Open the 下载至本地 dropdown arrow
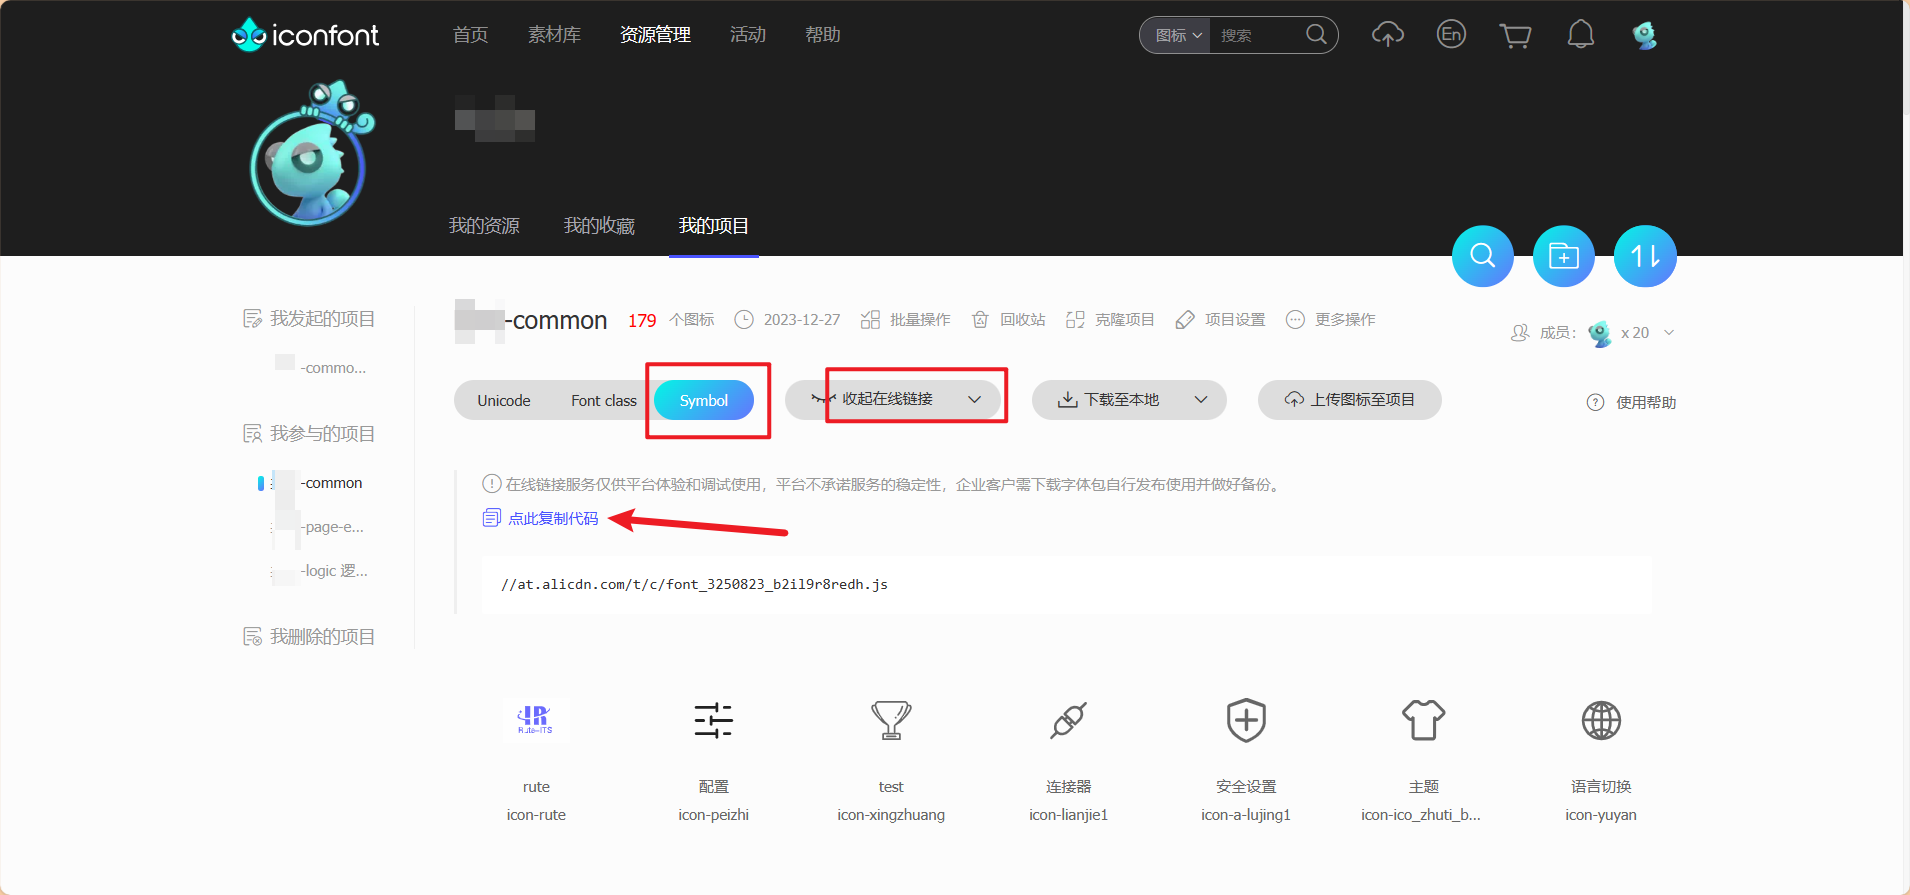Image resolution: width=1910 pixels, height=895 pixels. coord(1201,400)
